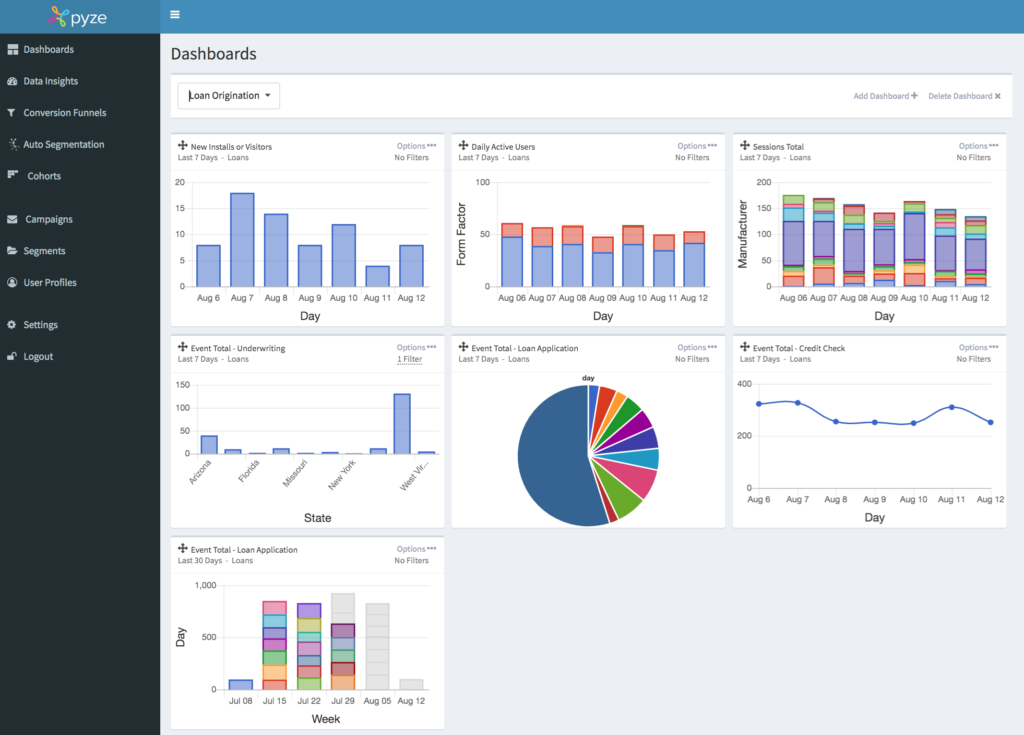This screenshot has width=1024, height=735.
Task: Expand Options on Event Total - Credit Check widget
Action: [978, 348]
